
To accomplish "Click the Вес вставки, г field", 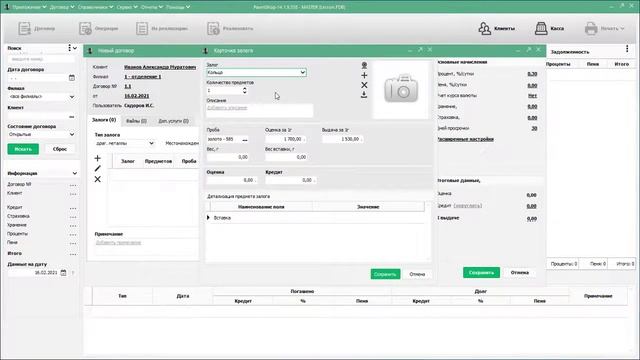I will coord(286,157).
